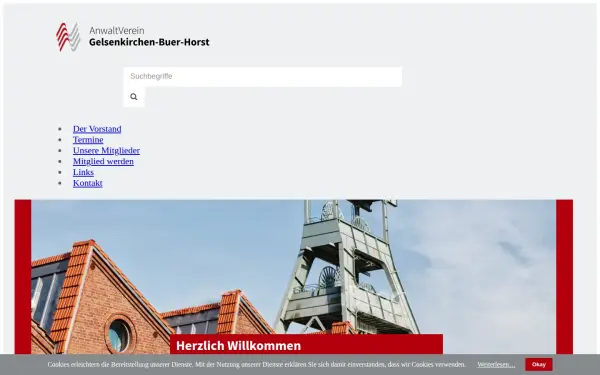Click the Herzlich Willkommen banner heading
This screenshot has width=600, height=375.
tap(238, 346)
